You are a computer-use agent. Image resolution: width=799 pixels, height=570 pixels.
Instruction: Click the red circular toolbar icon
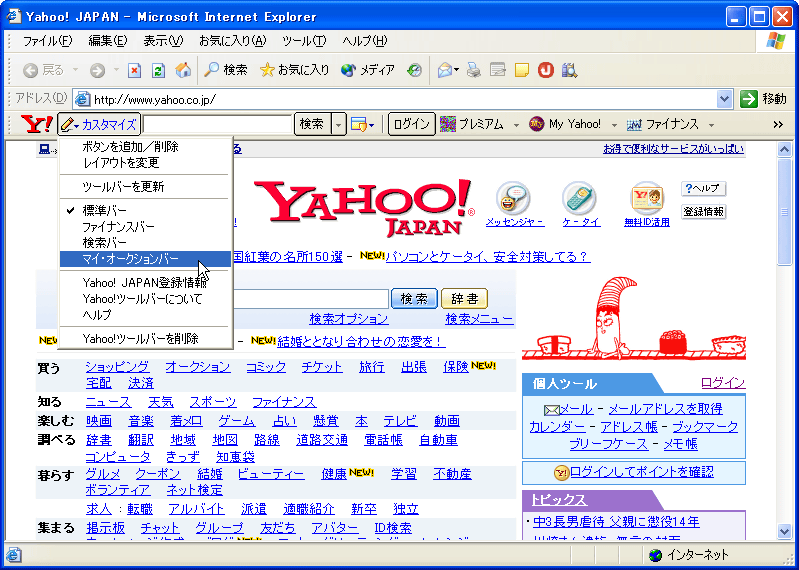546,70
